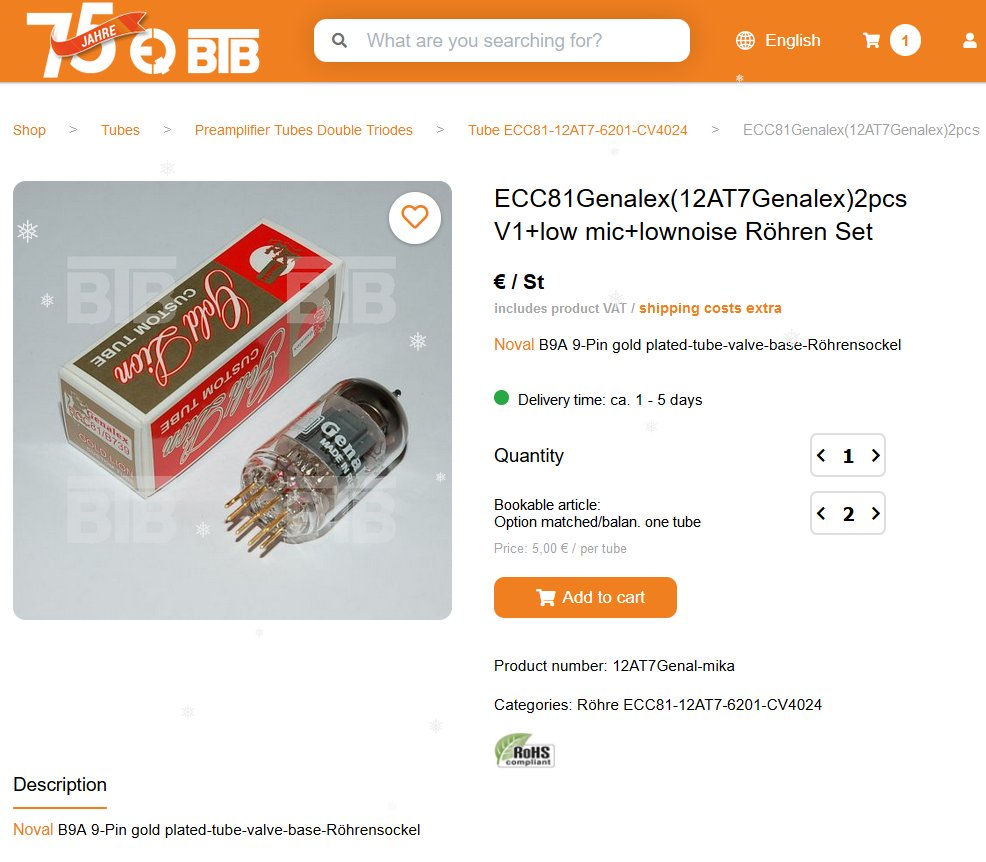
Task: Go to Tubes breadcrumb
Action: tap(120, 130)
